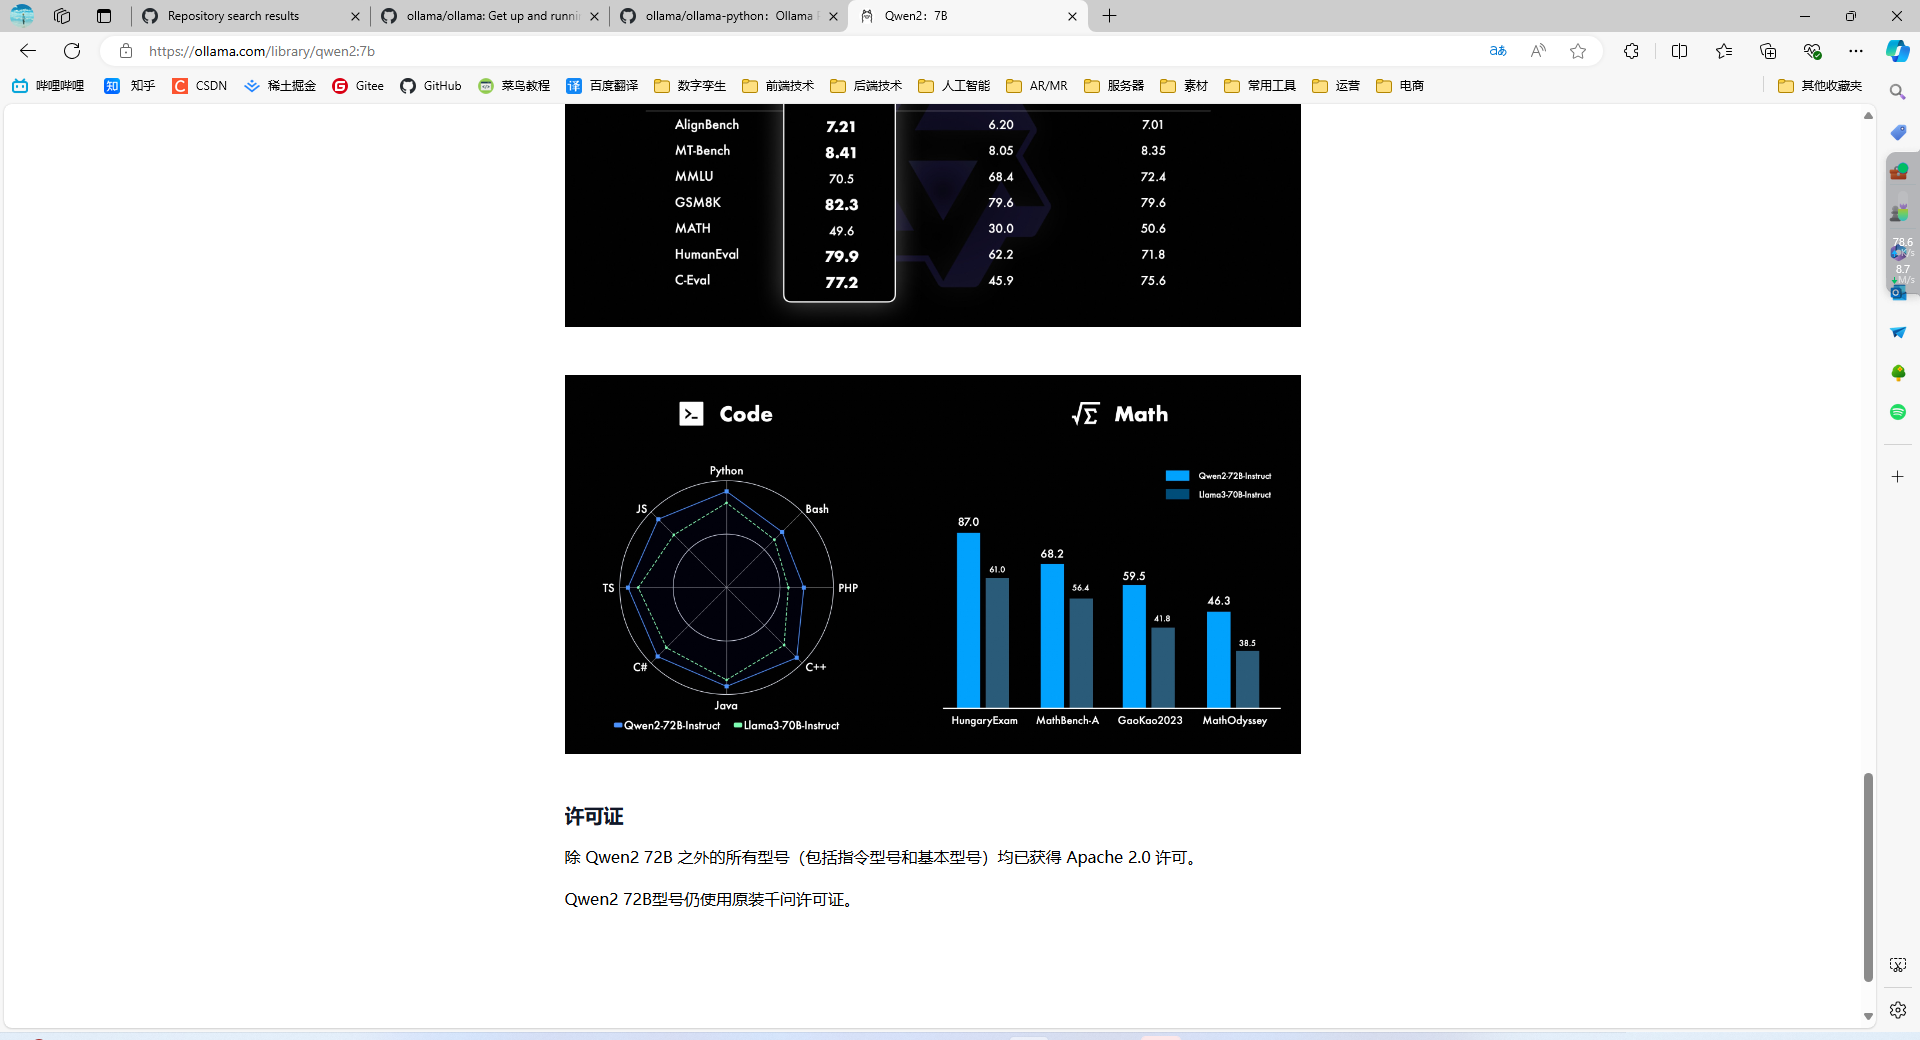The image size is (1920, 1040).
Task: Open the 稀土掘金 bookmark
Action: tap(280, 86)
